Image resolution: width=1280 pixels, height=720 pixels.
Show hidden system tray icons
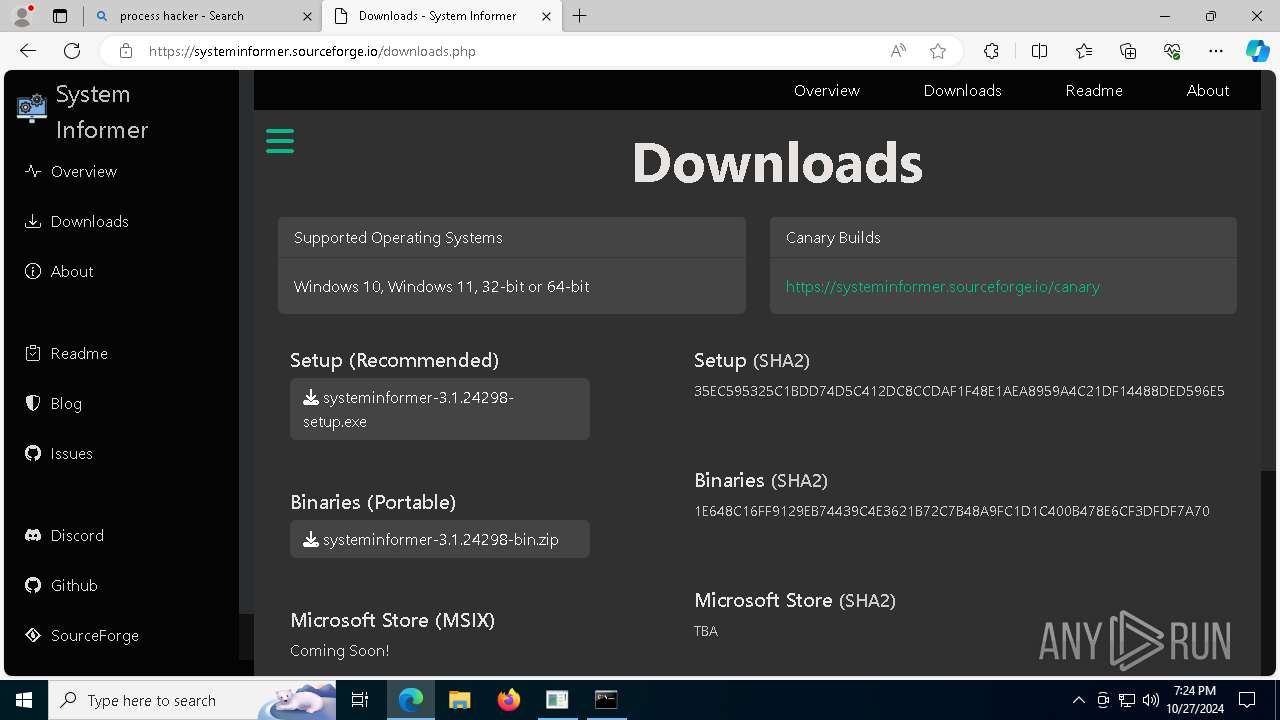1078,700
